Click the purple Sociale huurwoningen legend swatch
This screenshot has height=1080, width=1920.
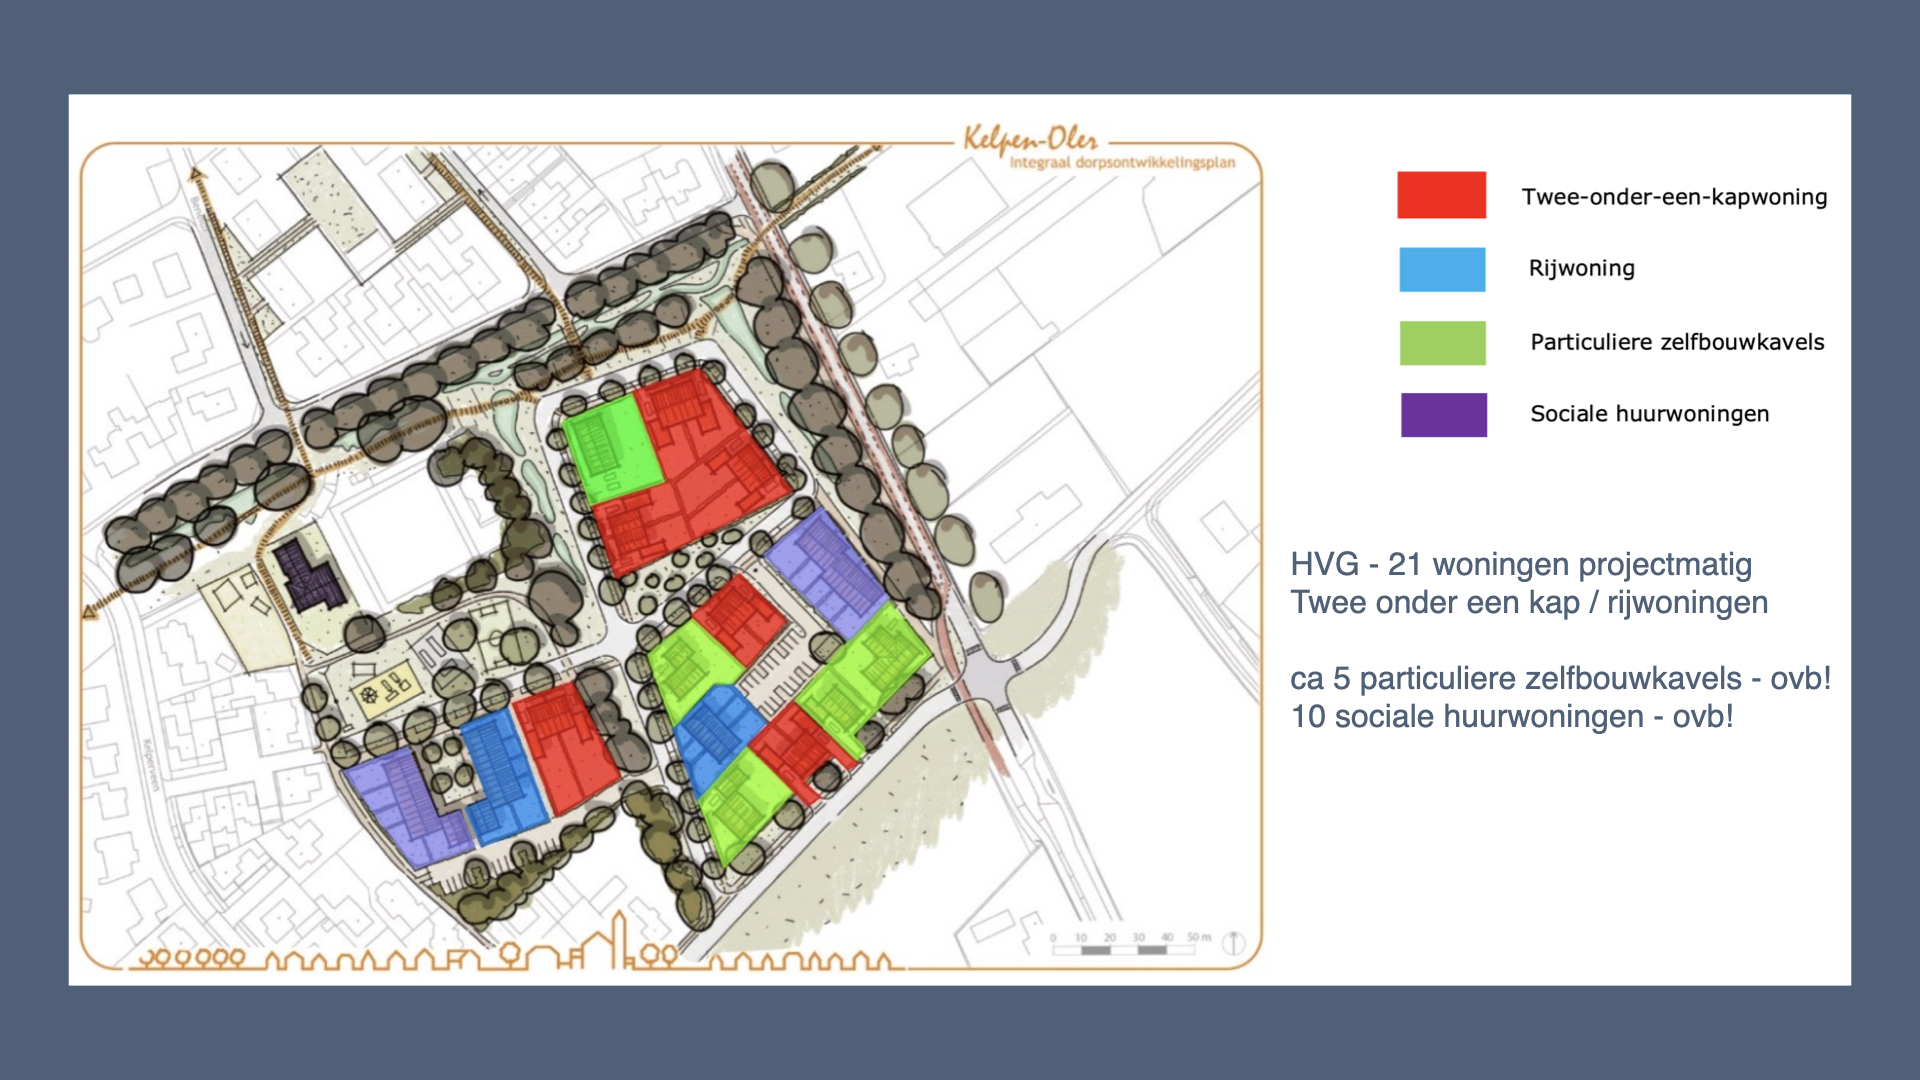tap(1443, 415)
